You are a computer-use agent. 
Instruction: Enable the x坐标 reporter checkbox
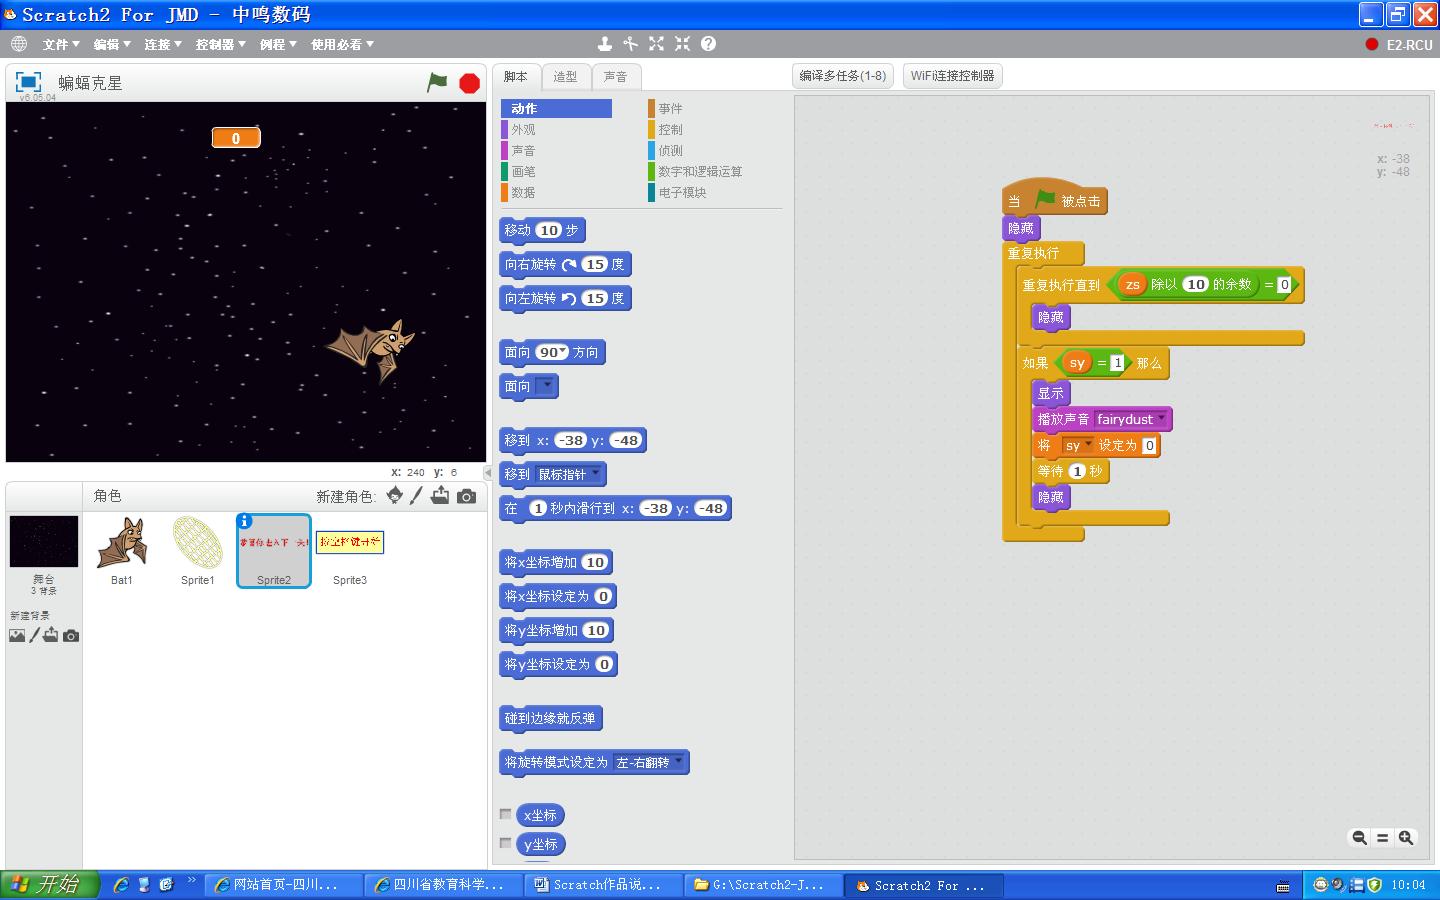(506, 814)
